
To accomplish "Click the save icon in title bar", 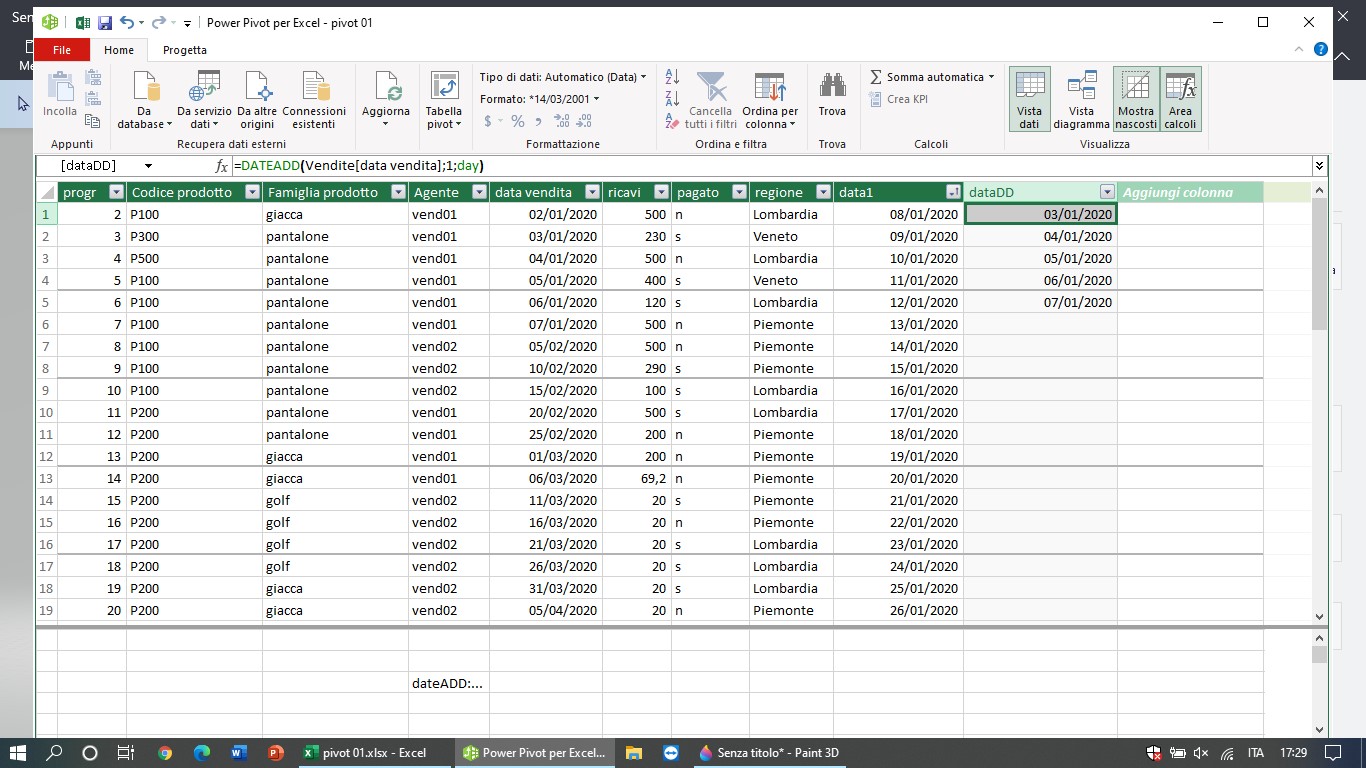I will [x=105, y=22].
